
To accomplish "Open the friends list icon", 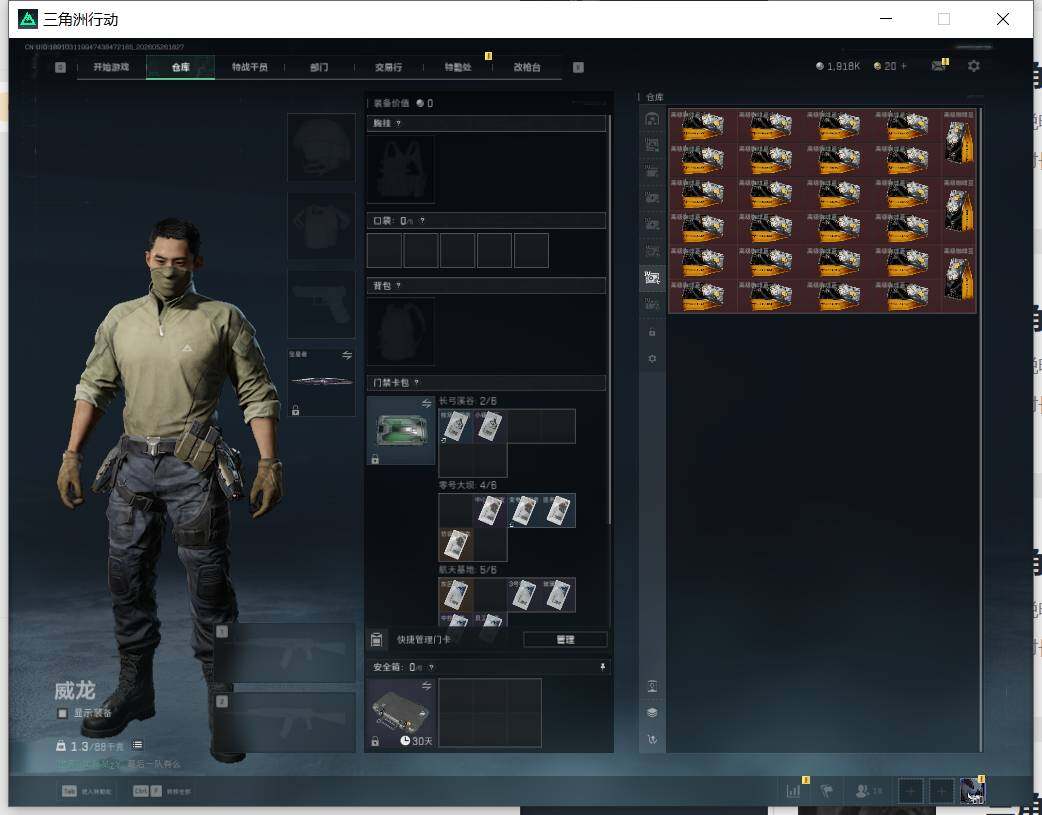I will 863,791.
